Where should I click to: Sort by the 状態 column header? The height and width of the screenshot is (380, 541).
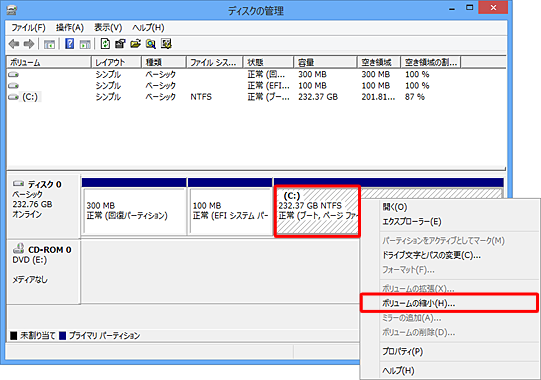(x=268, y=62)
